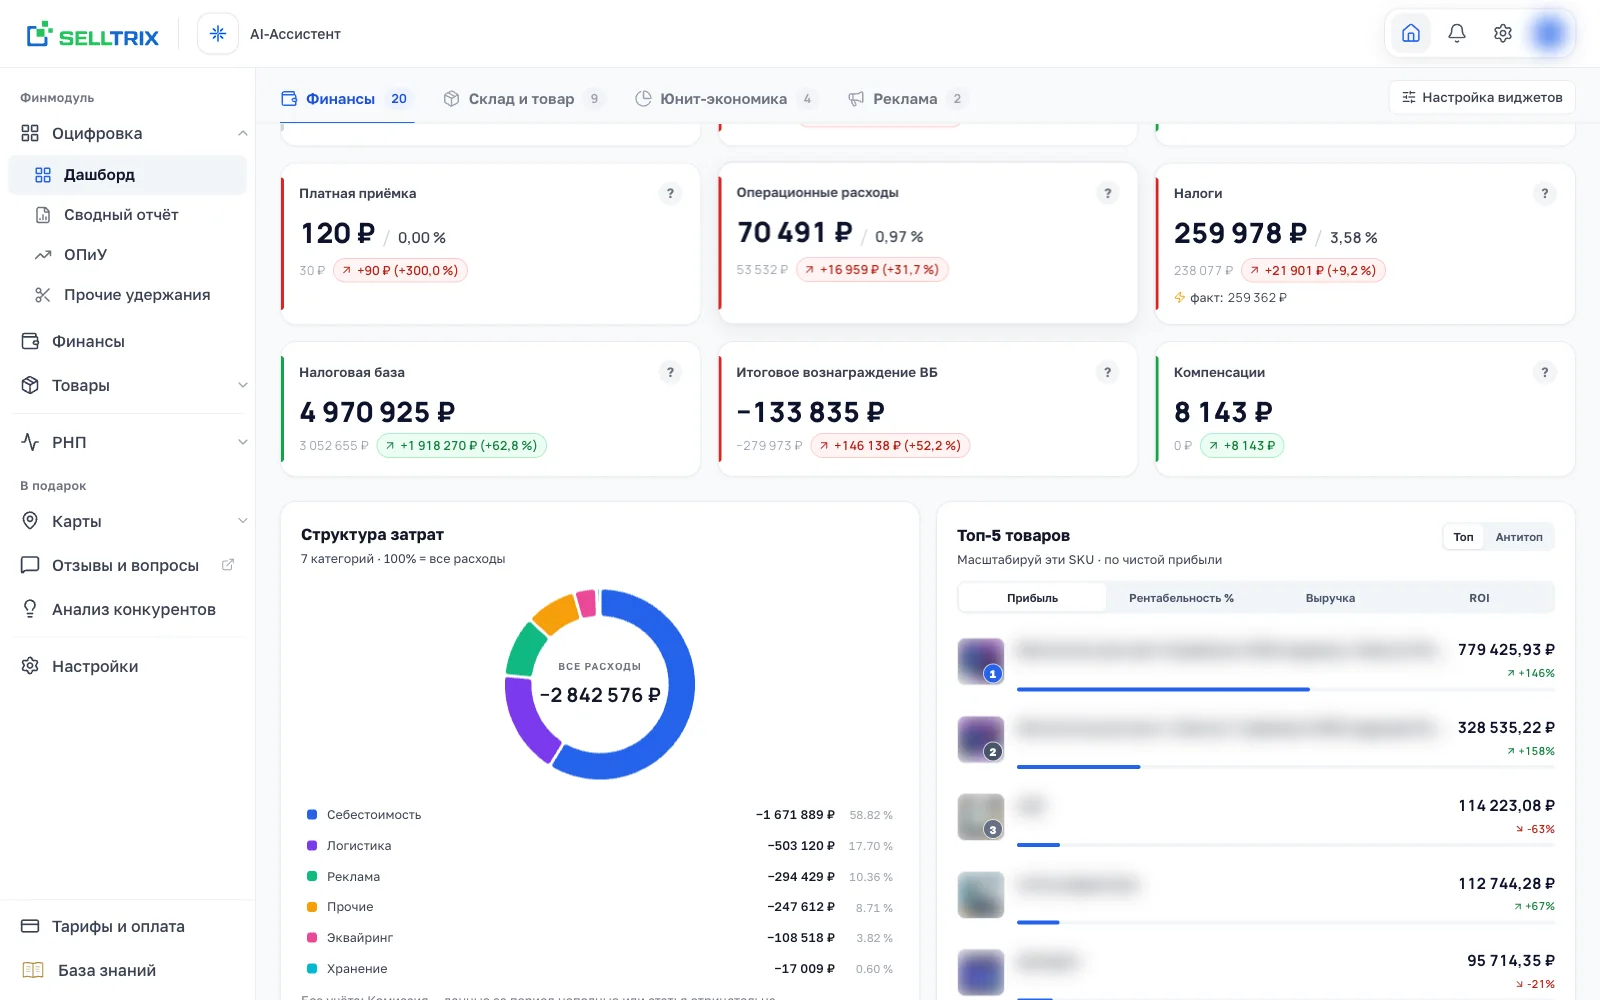Open Дашборд in the sidebar

127,175
